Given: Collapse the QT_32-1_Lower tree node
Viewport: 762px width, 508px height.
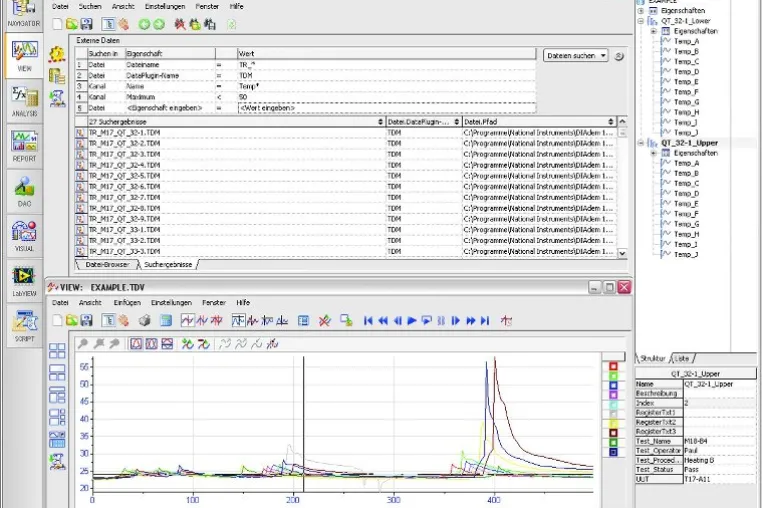Looking at the screenshot, I should point(641,21).
